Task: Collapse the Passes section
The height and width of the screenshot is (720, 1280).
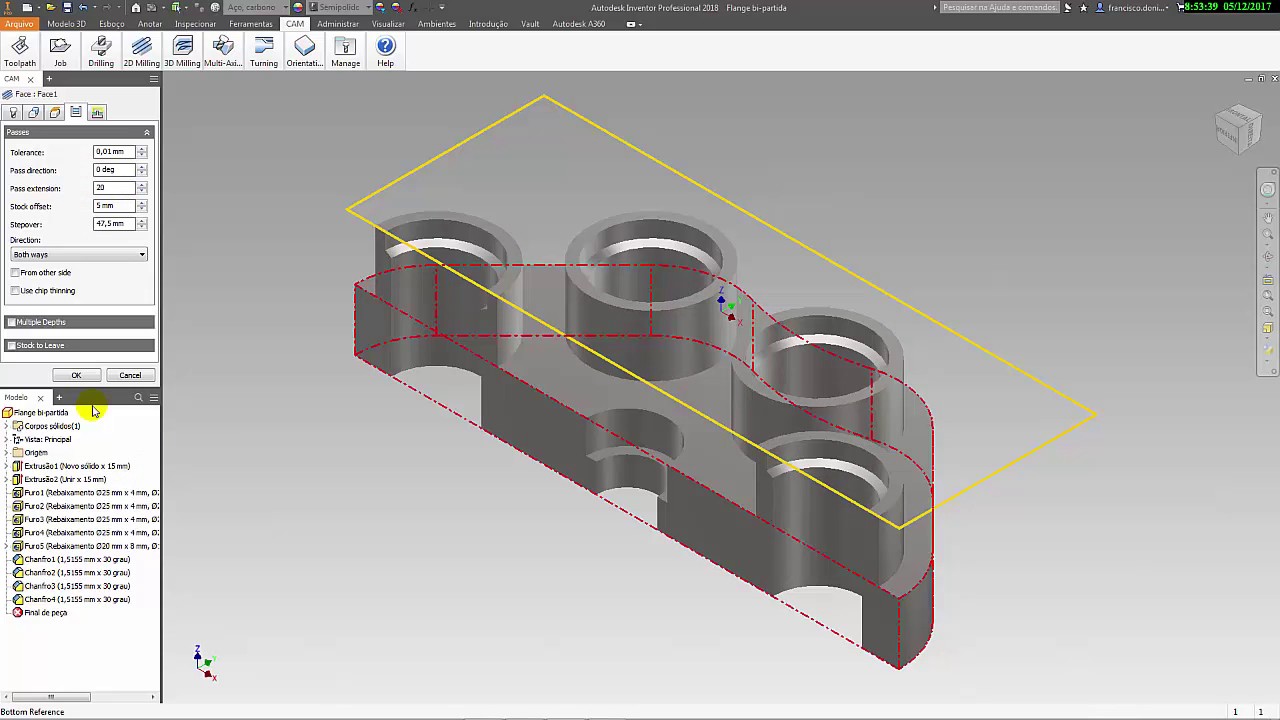Action: pyautogui.click(x=147, y=132)
